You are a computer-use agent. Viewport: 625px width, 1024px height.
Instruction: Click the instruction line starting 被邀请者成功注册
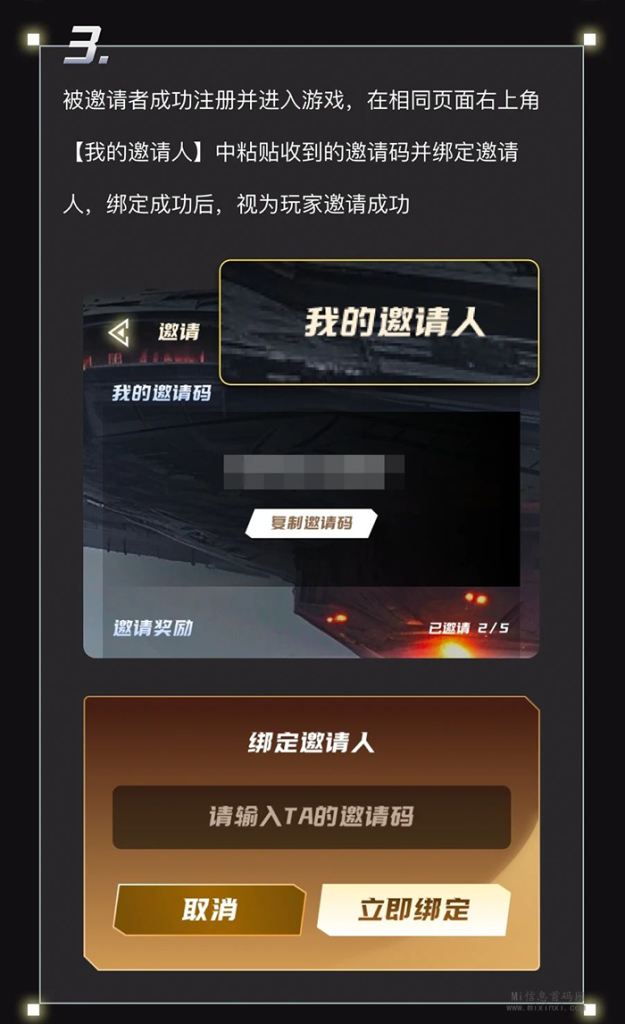pos(301,100)
